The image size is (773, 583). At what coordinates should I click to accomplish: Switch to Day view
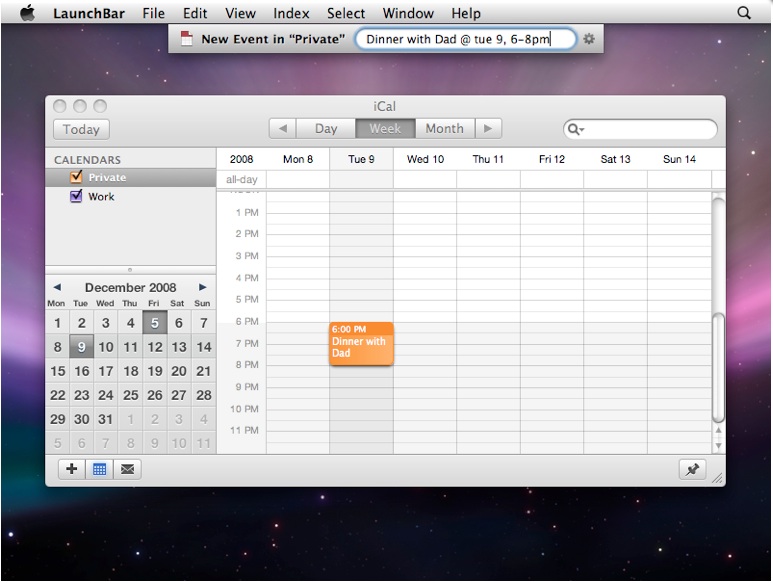(x=326, y=128)
